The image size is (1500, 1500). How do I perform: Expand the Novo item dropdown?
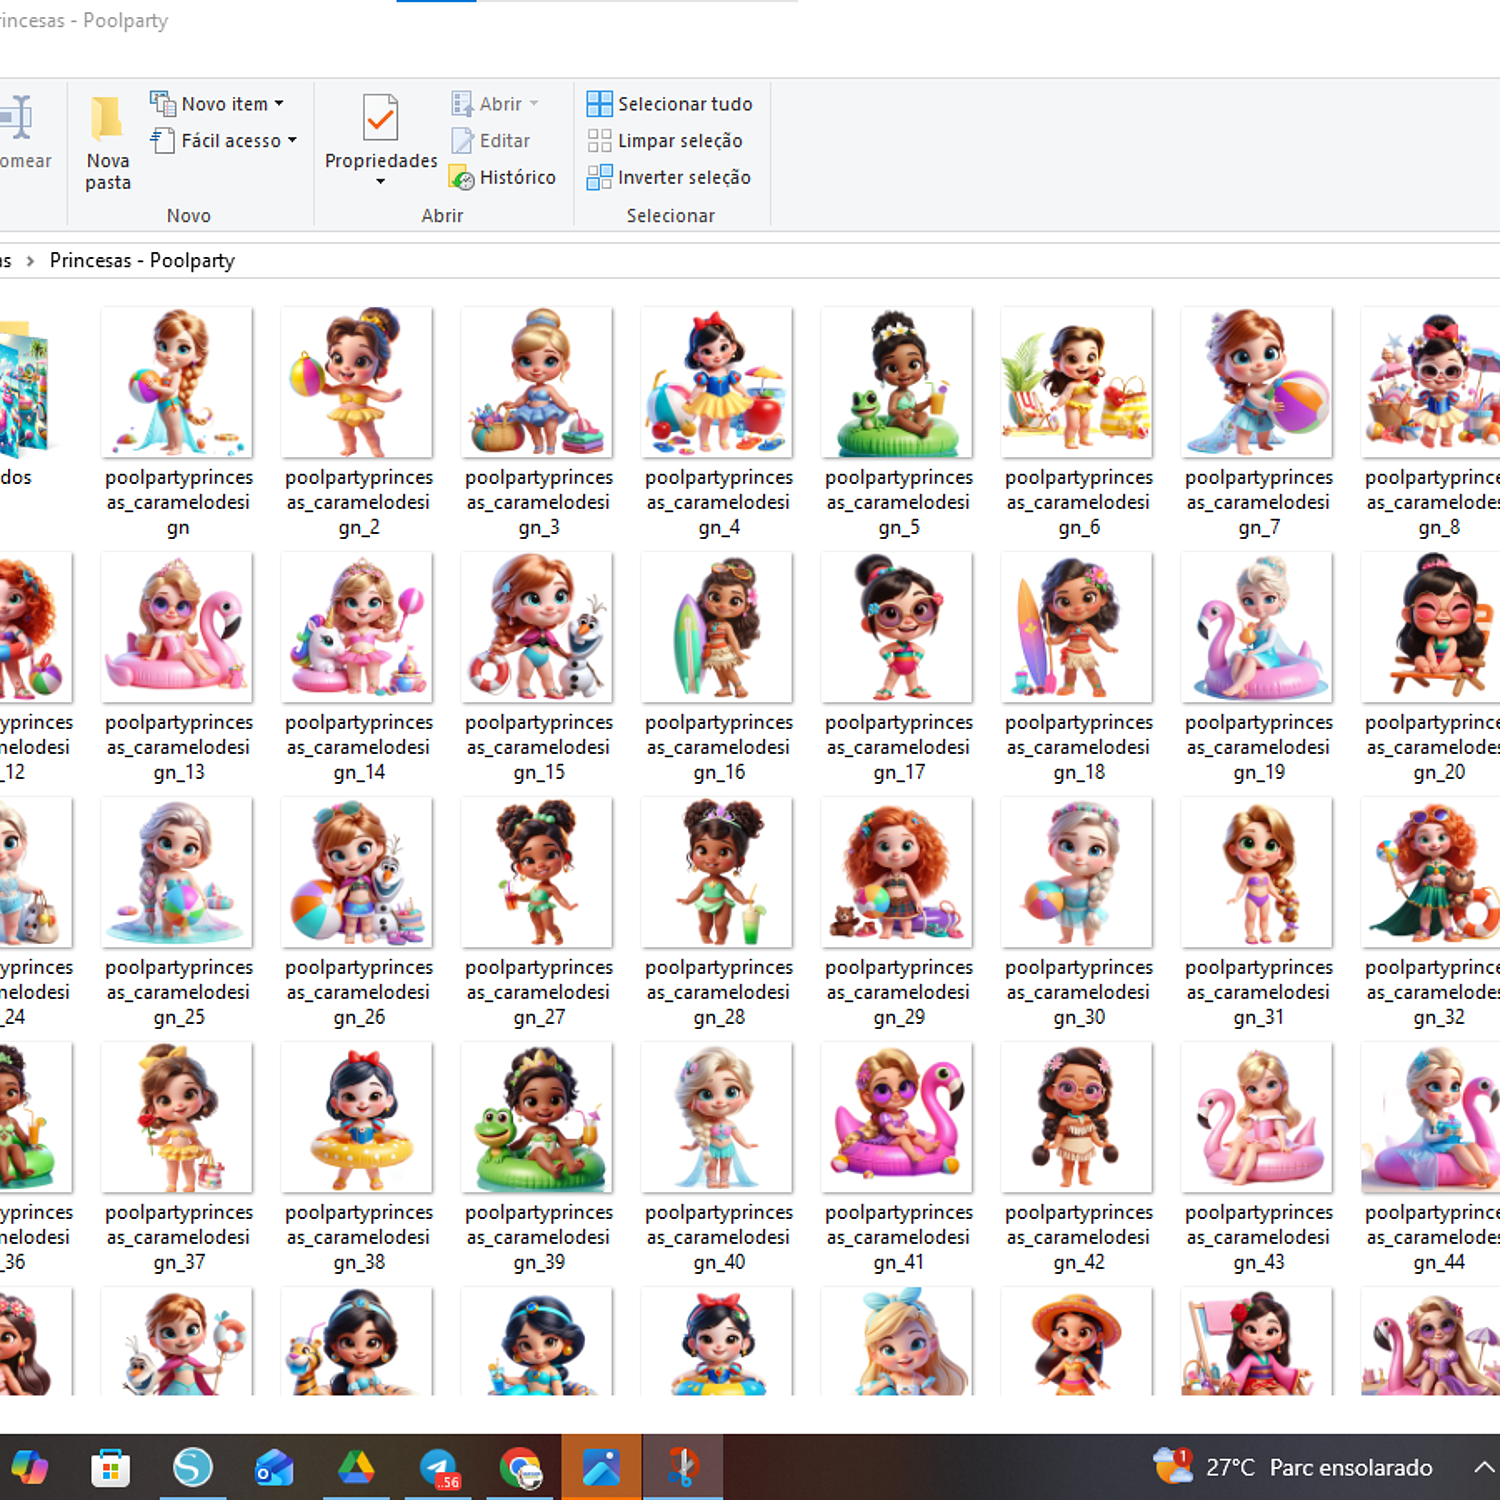tap(279, 104)
